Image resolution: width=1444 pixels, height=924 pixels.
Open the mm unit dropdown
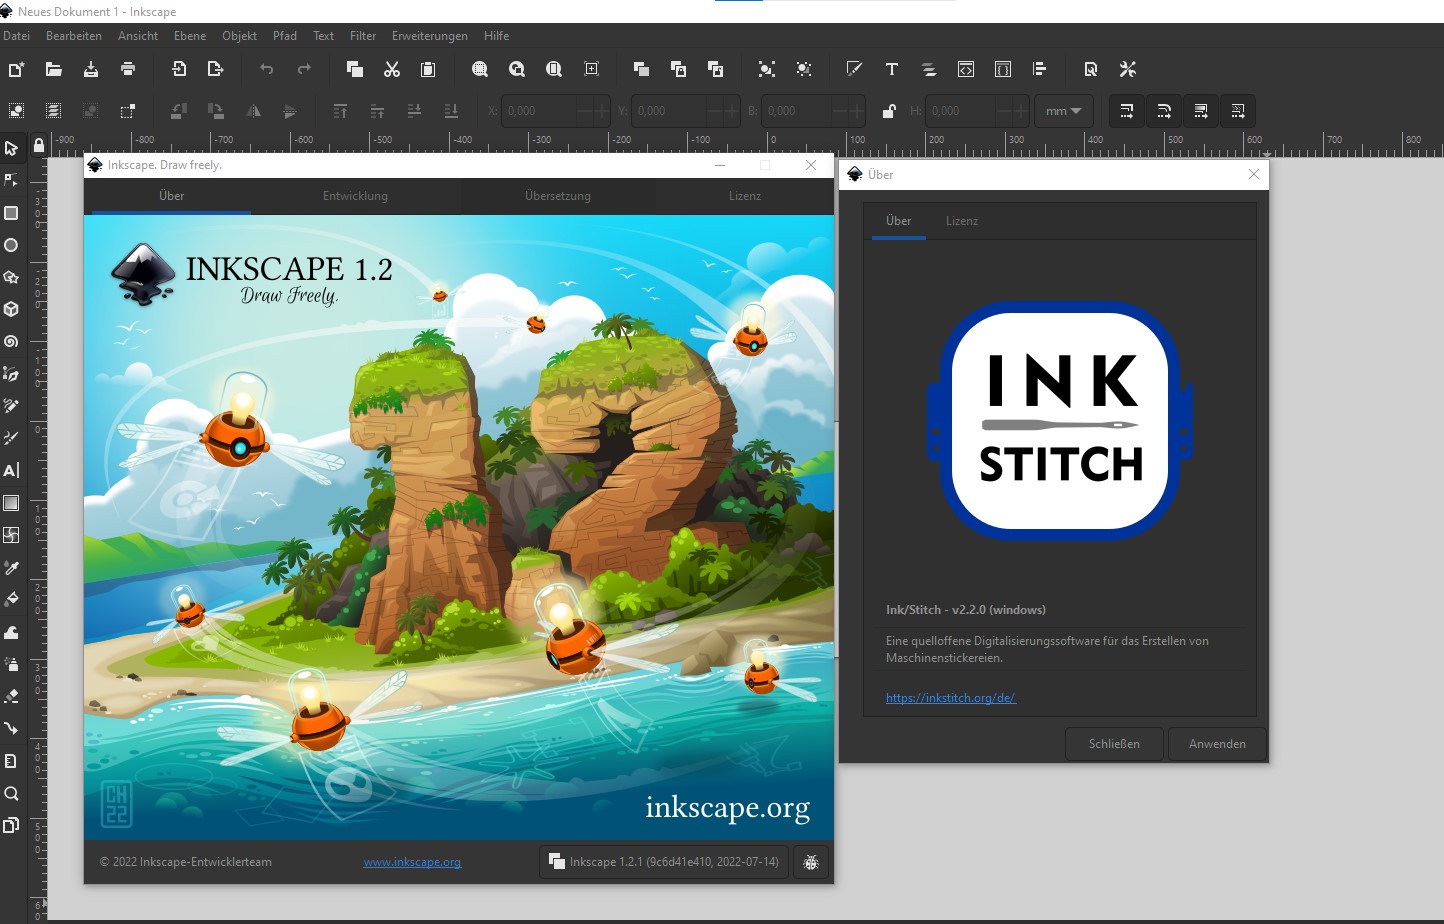coord(1062,111)
